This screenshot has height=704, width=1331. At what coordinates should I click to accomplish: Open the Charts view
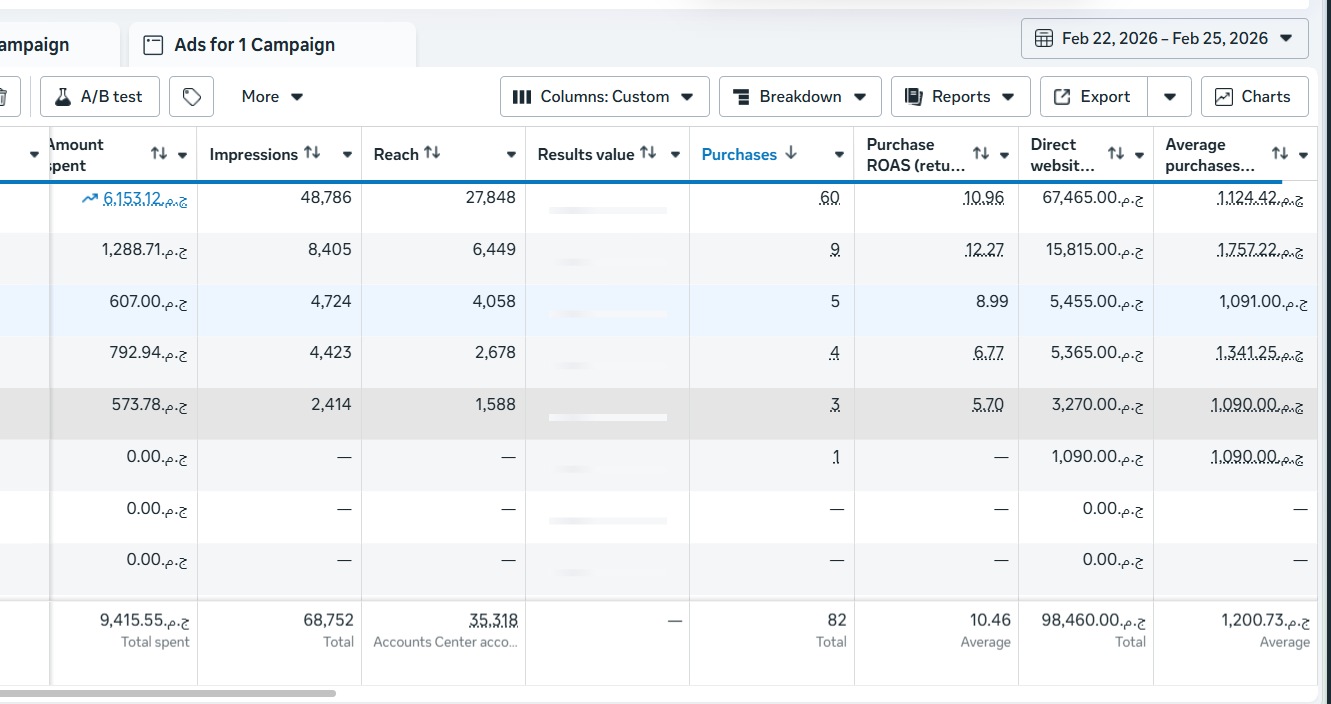pos(1254,97)
